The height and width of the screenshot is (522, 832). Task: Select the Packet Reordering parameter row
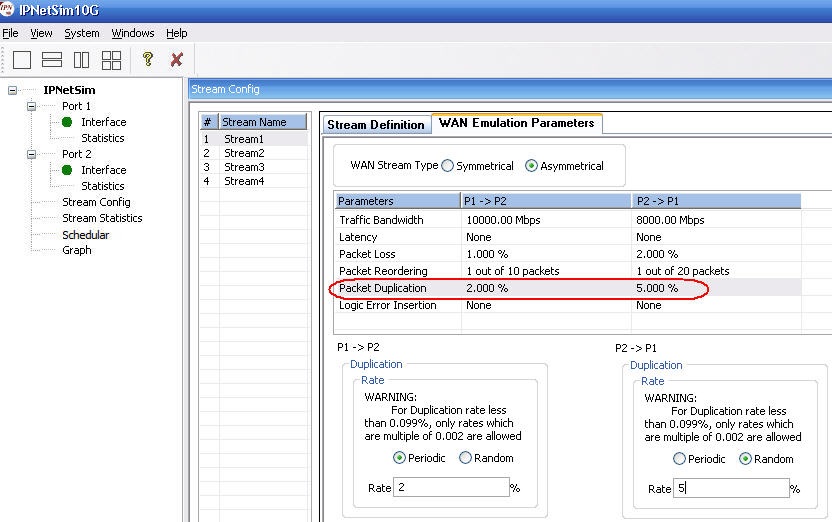[568, 271]
